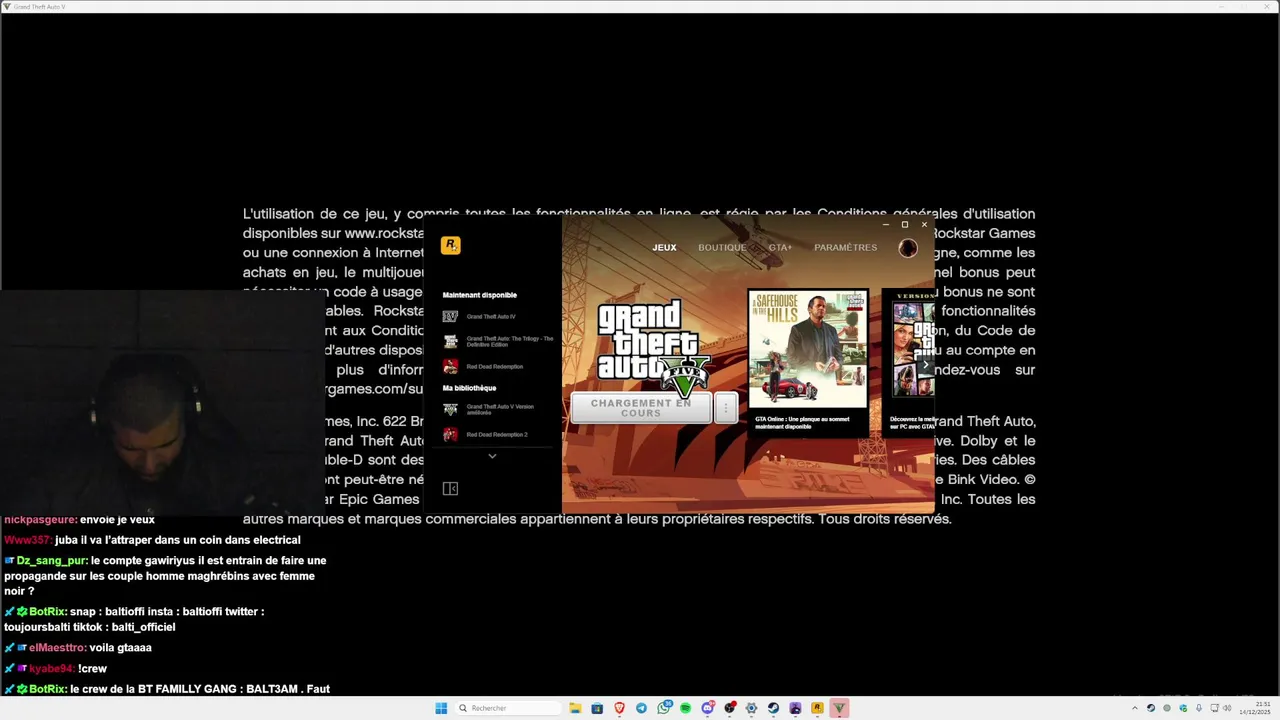Image resolution: width=1280 pixels, height=720 pixels.
Task: Open microphone icon in system tray
Action: click(1199, 708)
